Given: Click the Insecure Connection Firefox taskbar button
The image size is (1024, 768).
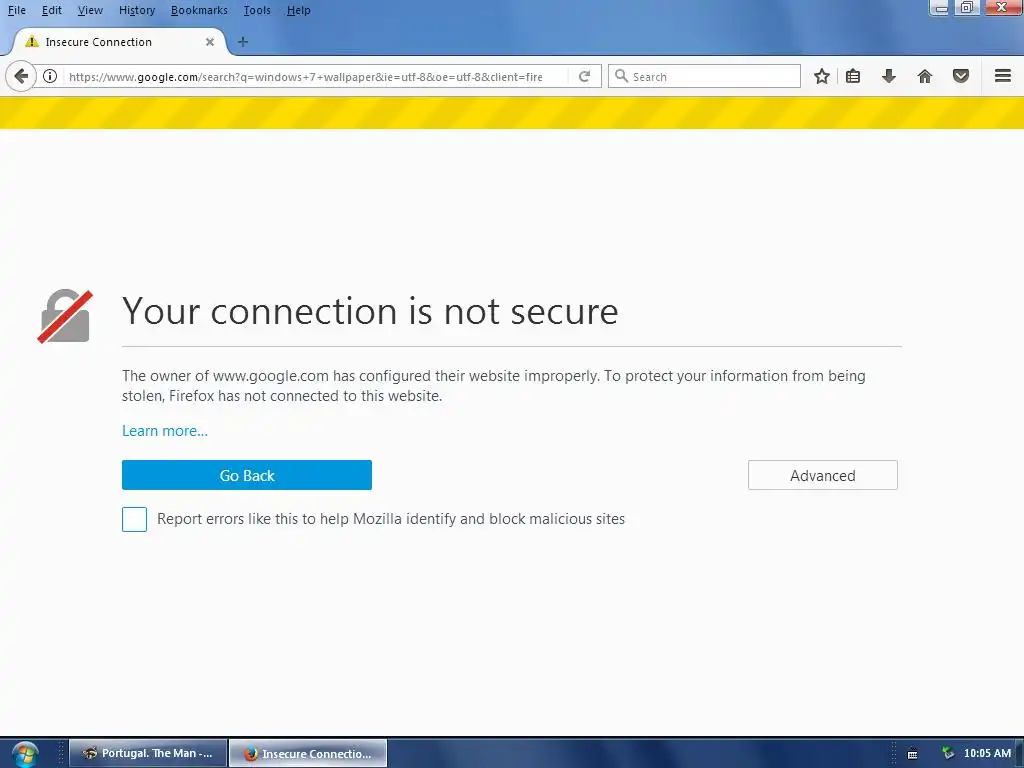Looking at the screenshot, I should point(308,753).
